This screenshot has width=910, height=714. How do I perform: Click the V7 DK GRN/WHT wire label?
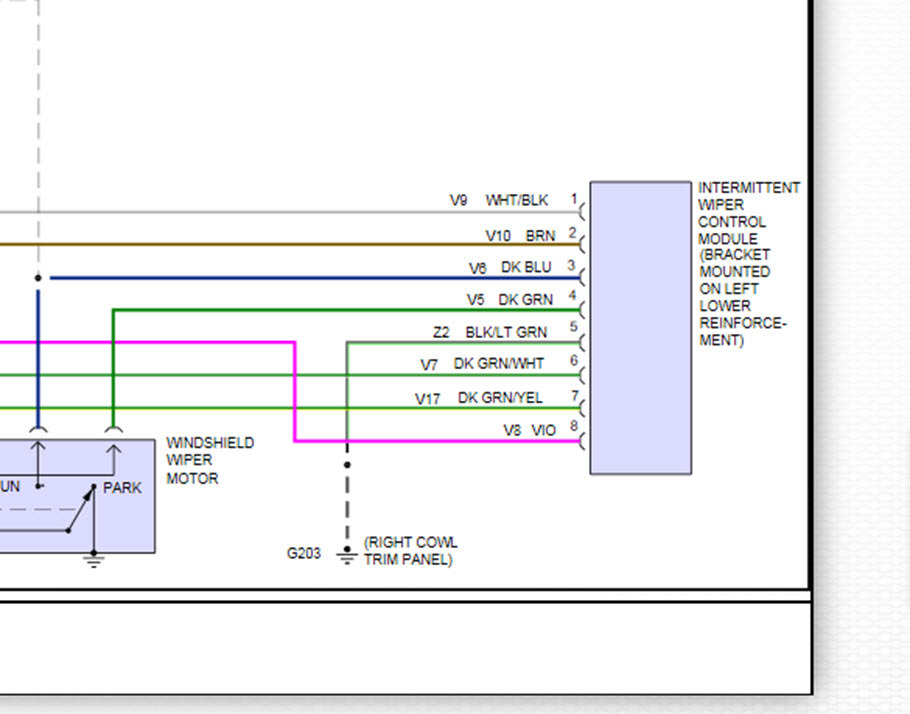coord(482,364)
